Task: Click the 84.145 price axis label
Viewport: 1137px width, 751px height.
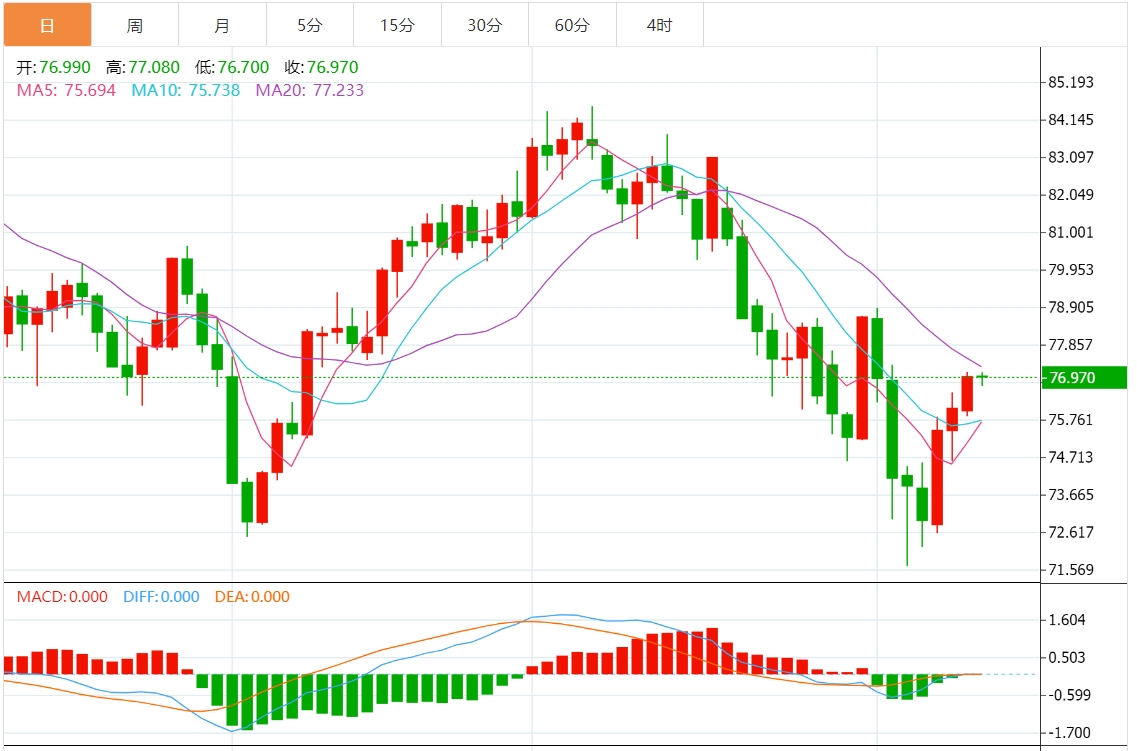Action: (x=1071, y=120)
